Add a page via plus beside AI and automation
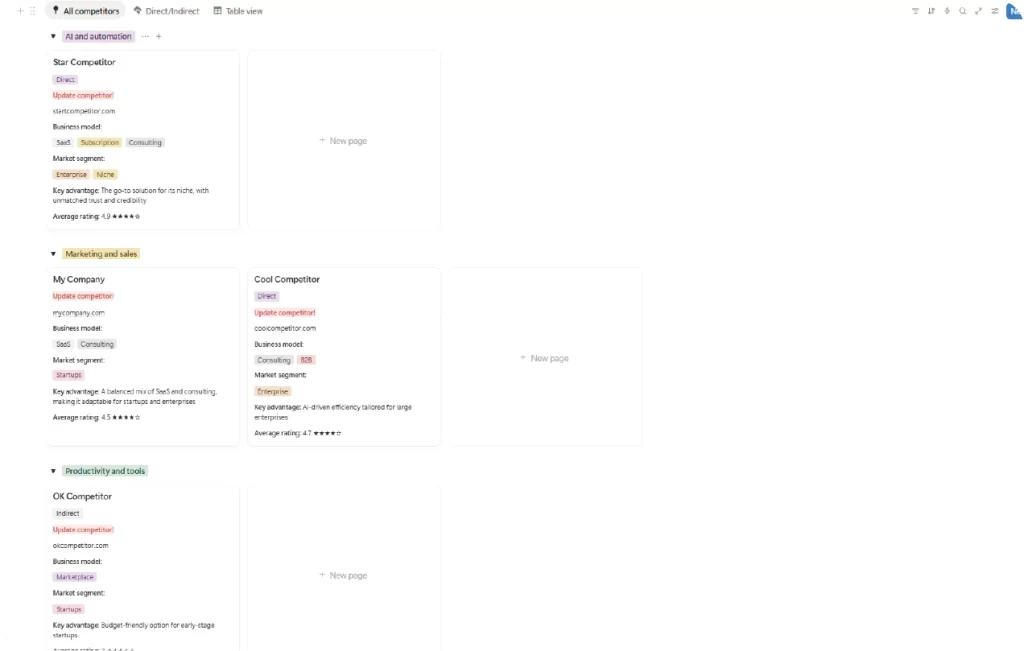Screen dimensions: 1024x651 tap(159, 36)
